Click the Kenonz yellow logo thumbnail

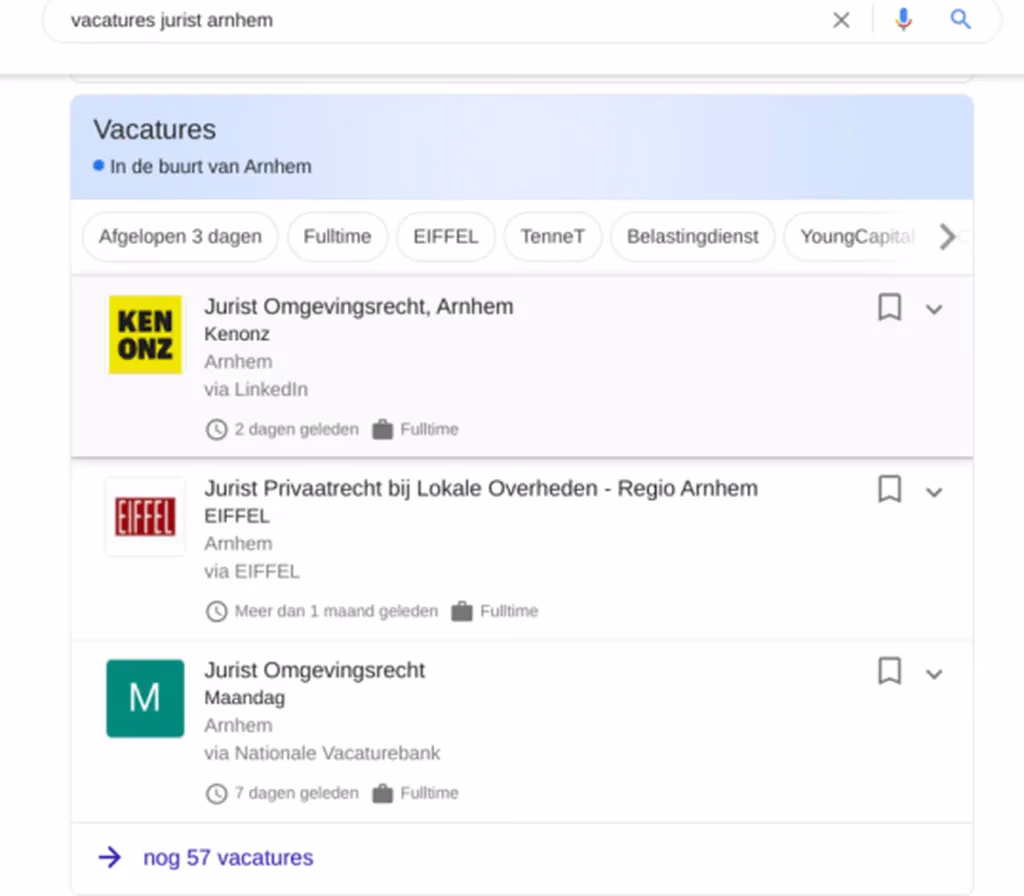[x=145, y=335]
